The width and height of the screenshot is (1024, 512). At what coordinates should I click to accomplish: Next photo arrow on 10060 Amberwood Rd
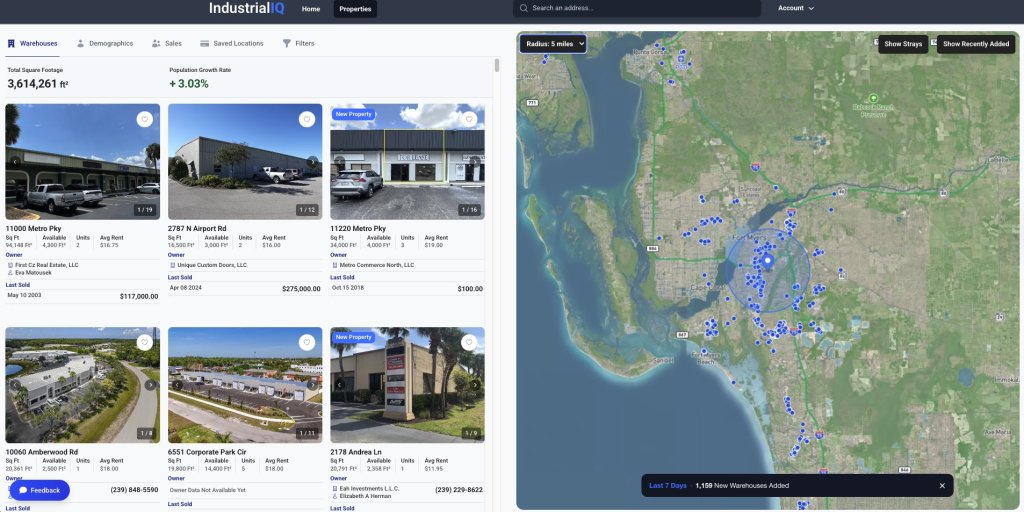[150, 384]
